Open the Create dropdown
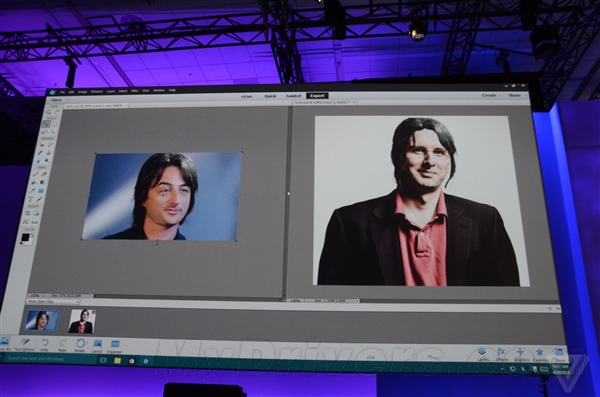The height and width of the screenshot is (397, 600). tap(491, 95)
